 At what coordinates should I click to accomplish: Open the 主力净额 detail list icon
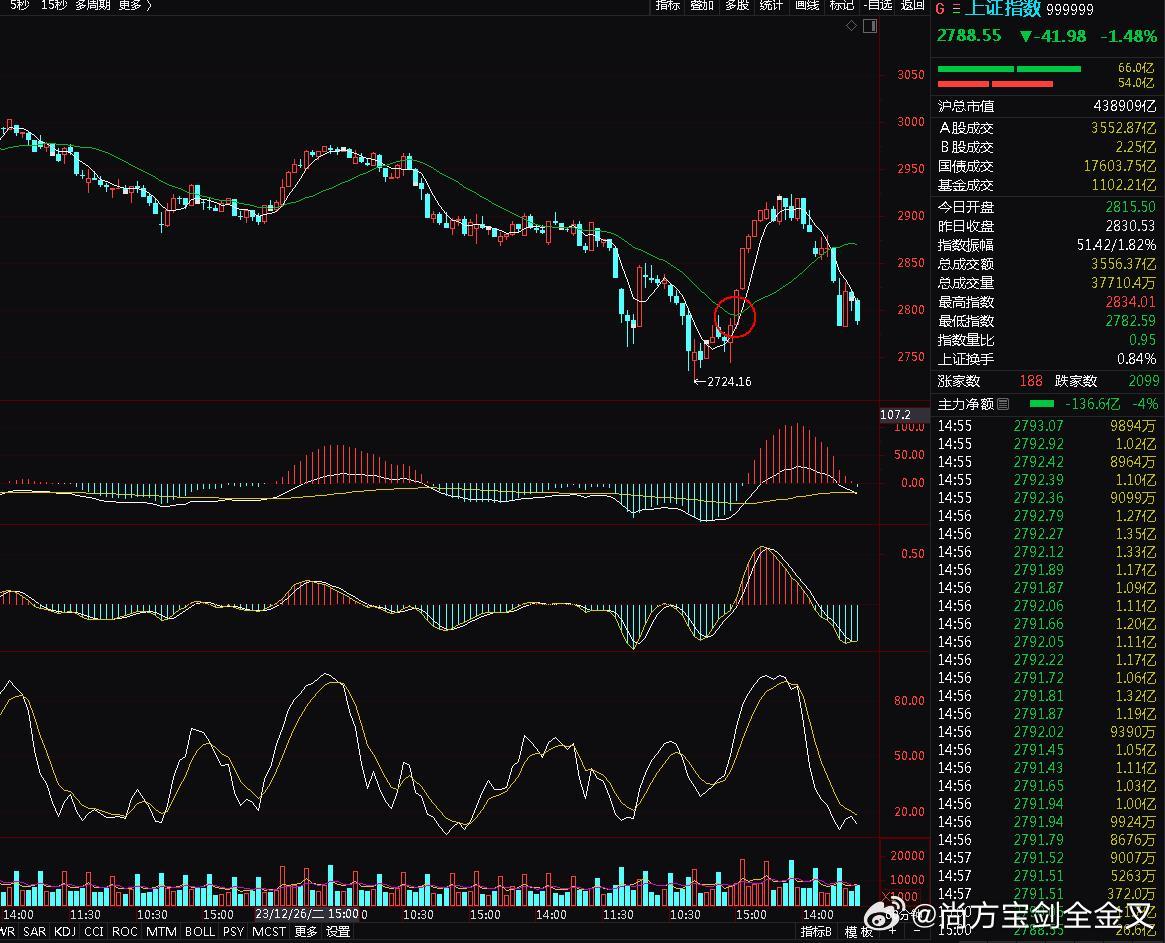coord(1003,404)
